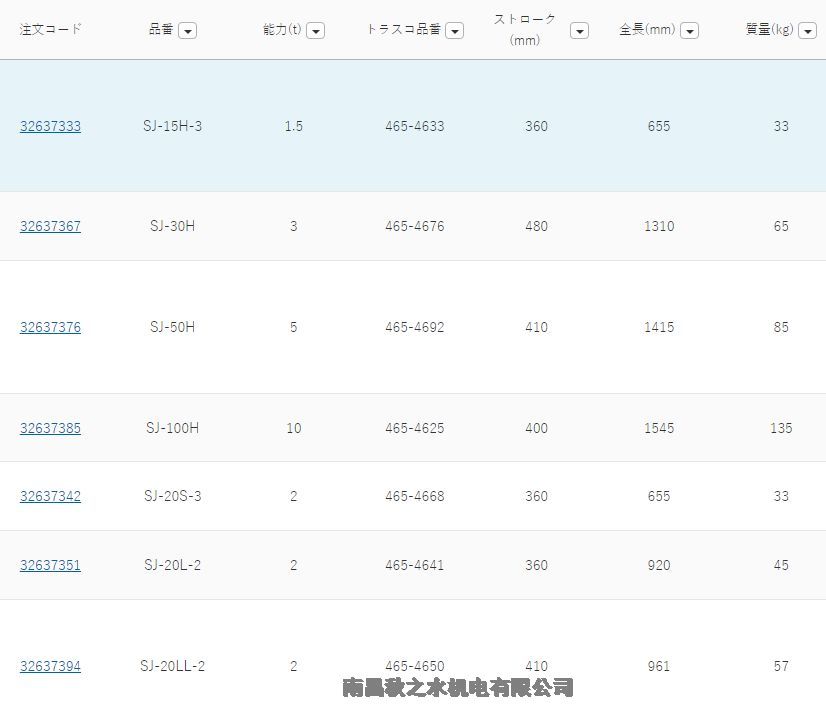This screenshot has width=826, height=717.
Task: Open order code link 32637367
Action: 50,227
